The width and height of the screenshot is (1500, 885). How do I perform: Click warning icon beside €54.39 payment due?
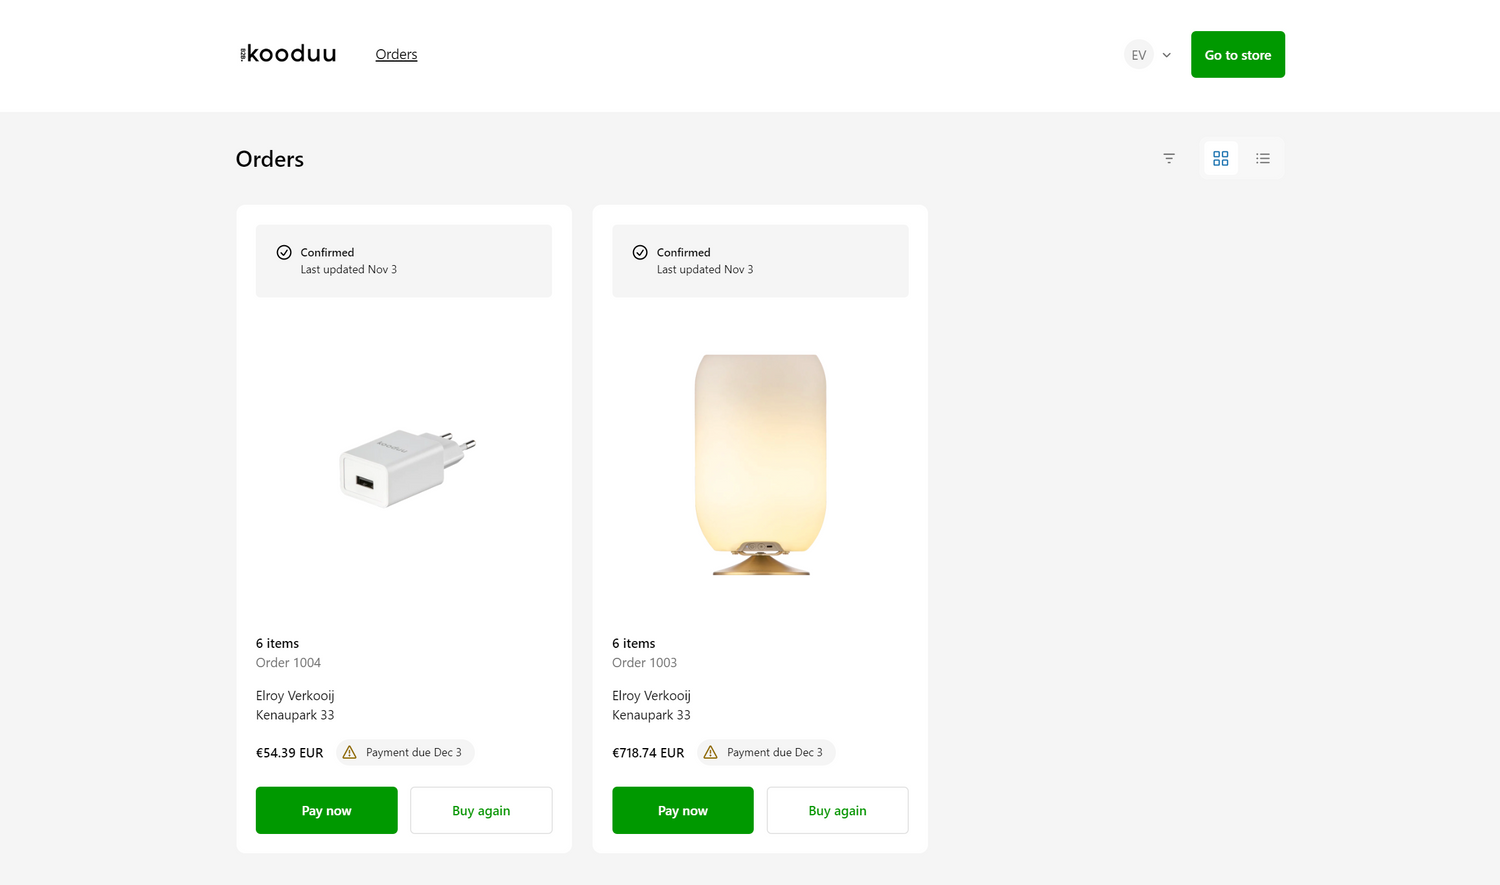349,752
